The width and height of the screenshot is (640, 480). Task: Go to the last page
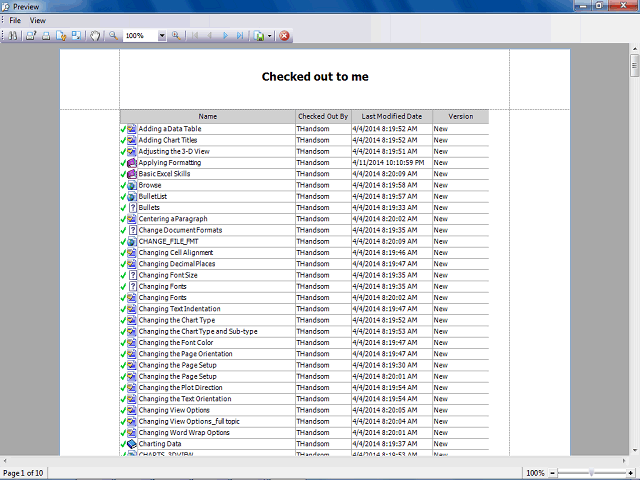point(240,36)
